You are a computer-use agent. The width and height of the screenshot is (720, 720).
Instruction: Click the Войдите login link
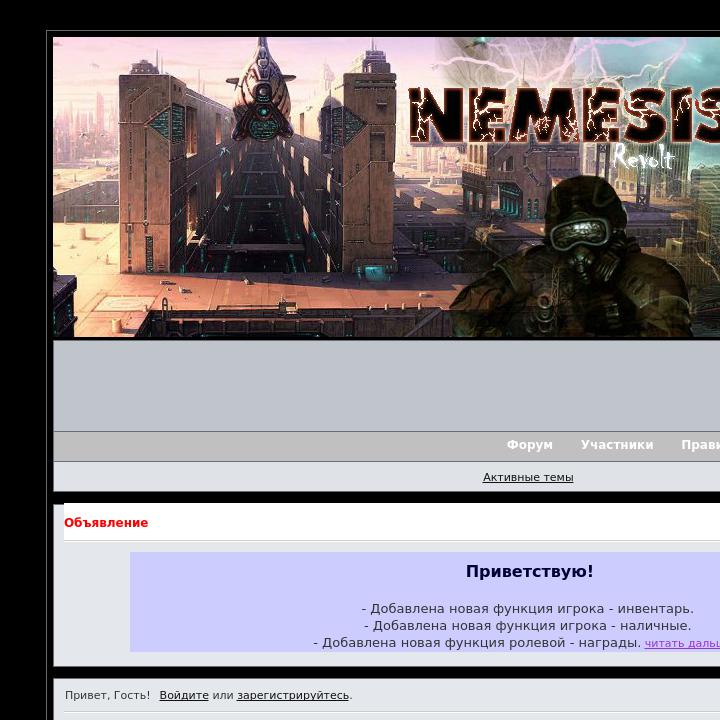[x=184, y=695]
